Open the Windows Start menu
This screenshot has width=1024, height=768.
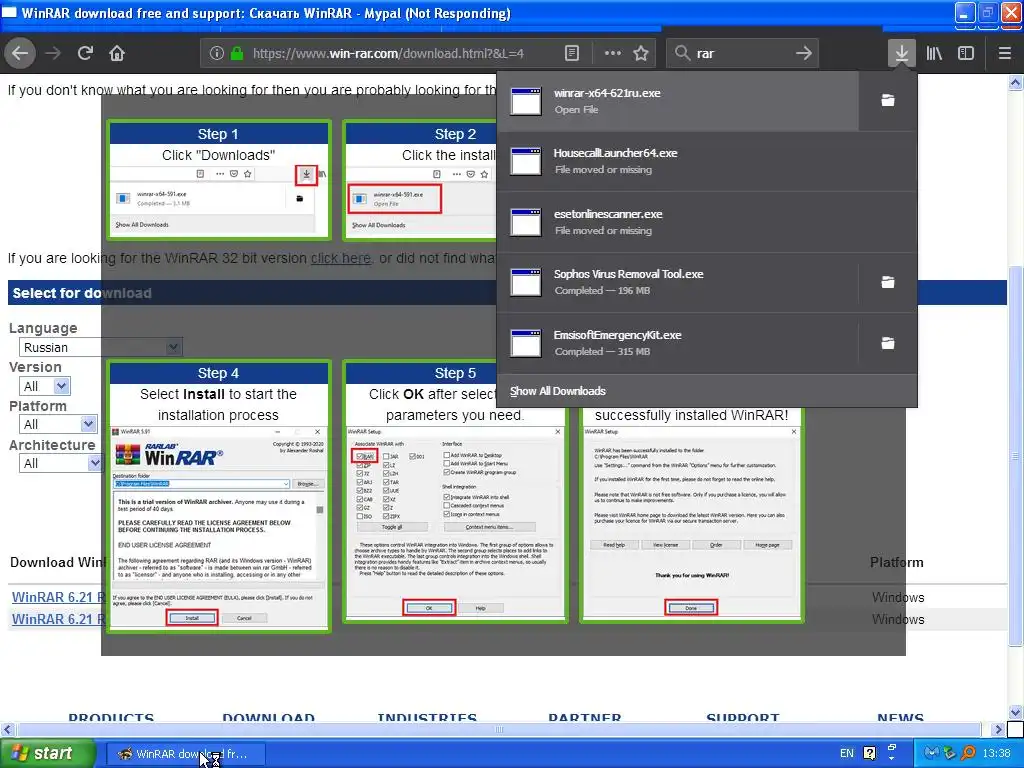[48, 754]
